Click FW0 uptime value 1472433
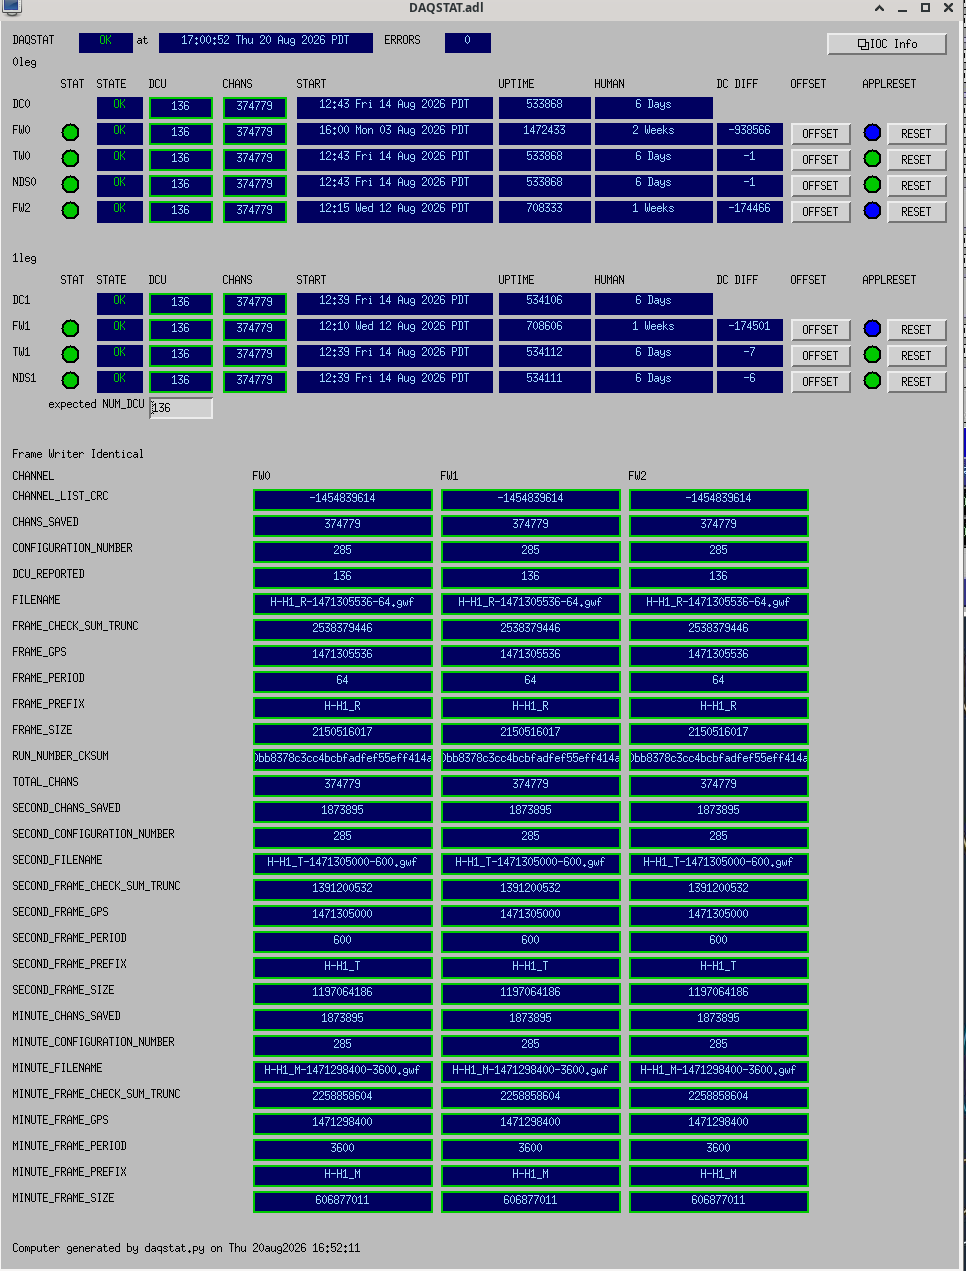Screen dimensions: 966x1271 (544, 132)
